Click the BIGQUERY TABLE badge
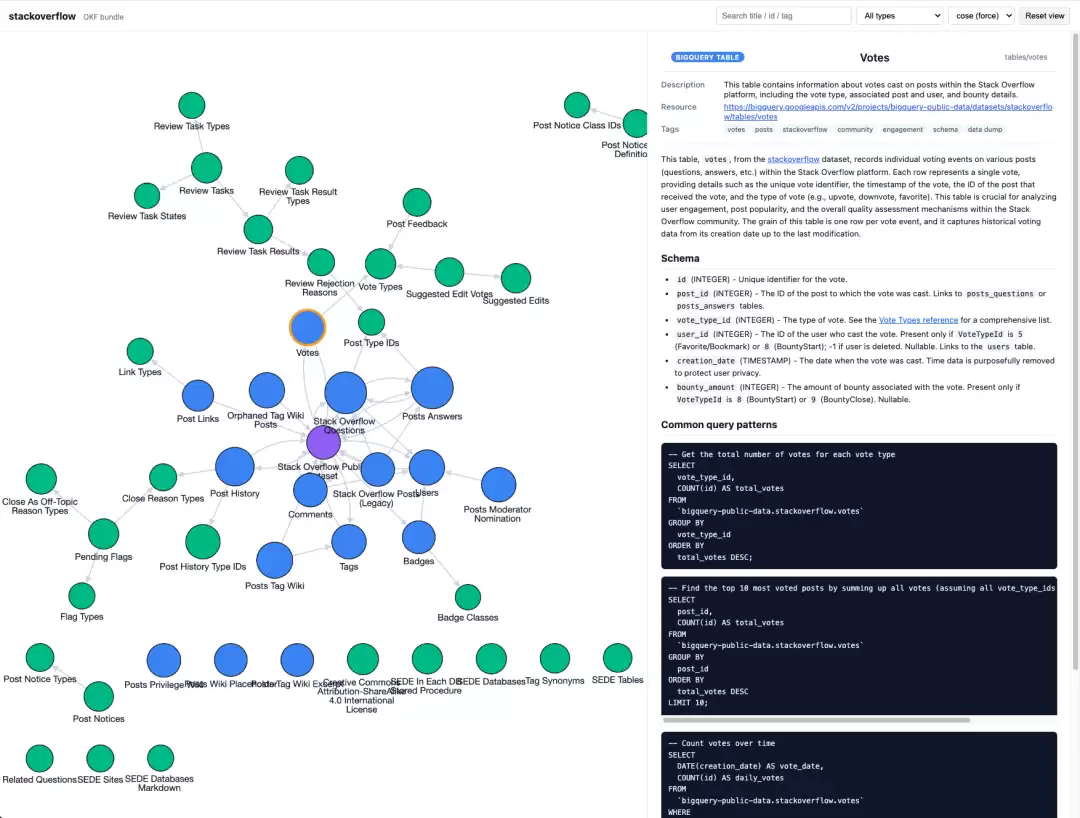 pyautogui.click(x=707, y=57)
